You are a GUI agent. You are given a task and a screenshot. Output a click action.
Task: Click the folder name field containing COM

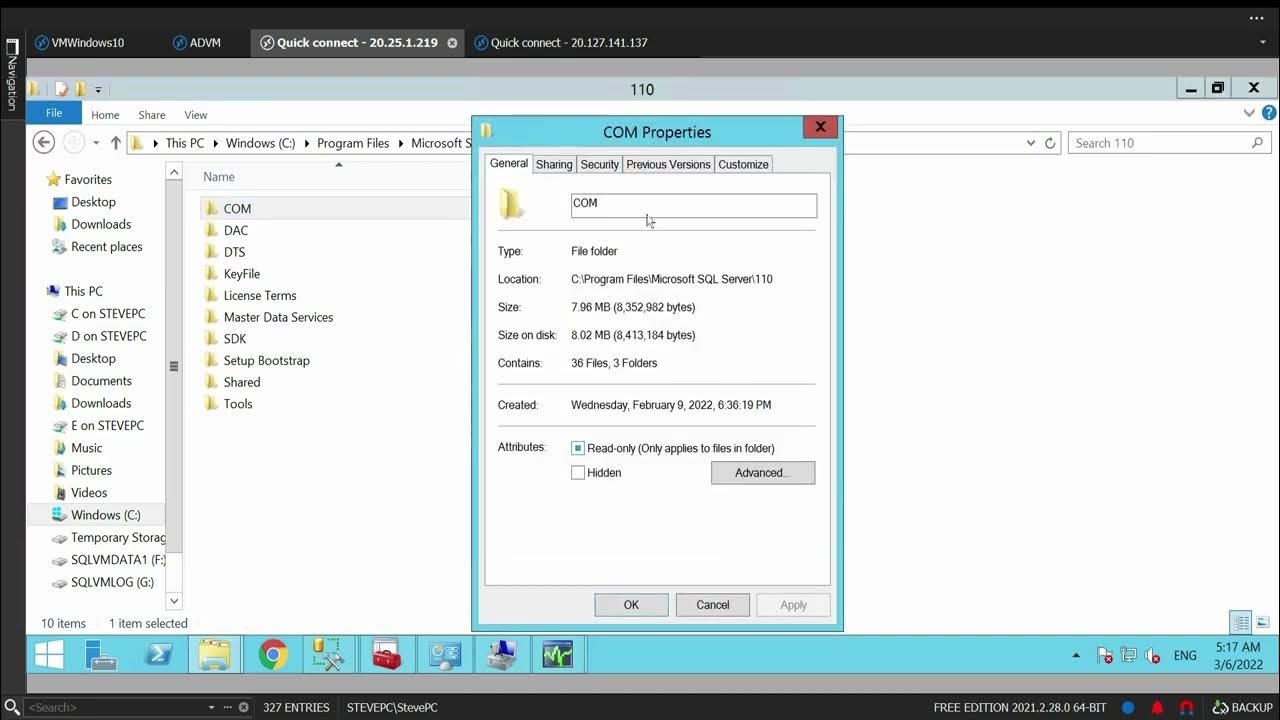point(694,205)
